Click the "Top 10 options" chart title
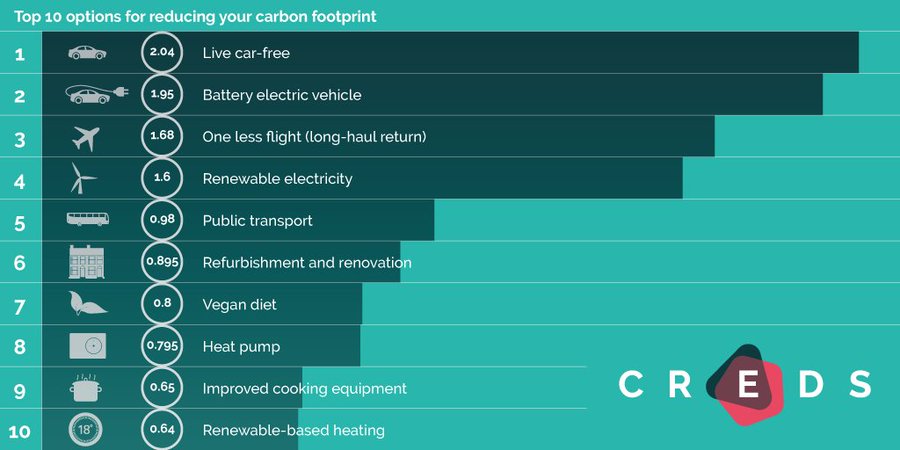This screenshot has height=450, width=900. click(x=195, y=17)
